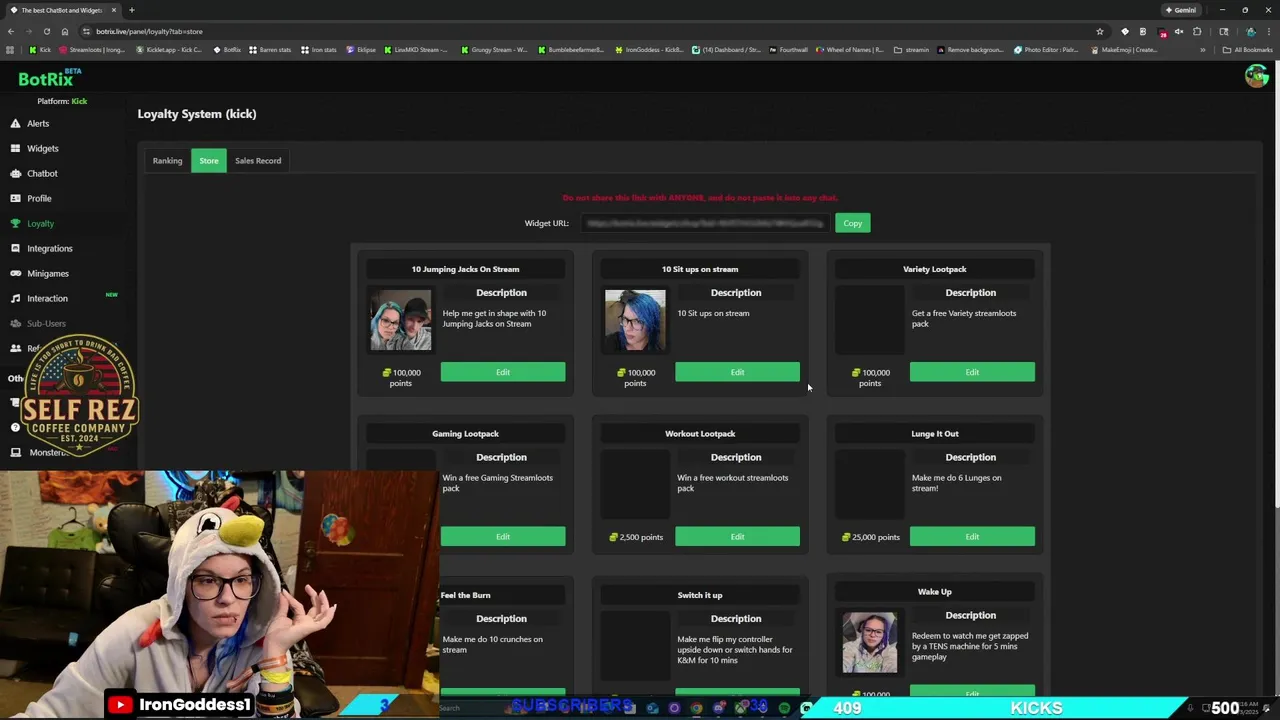This screenshot has height=720, width=1280.
Task: Select the Store tab
Action: pyautogui.click(x=209, y=161)
